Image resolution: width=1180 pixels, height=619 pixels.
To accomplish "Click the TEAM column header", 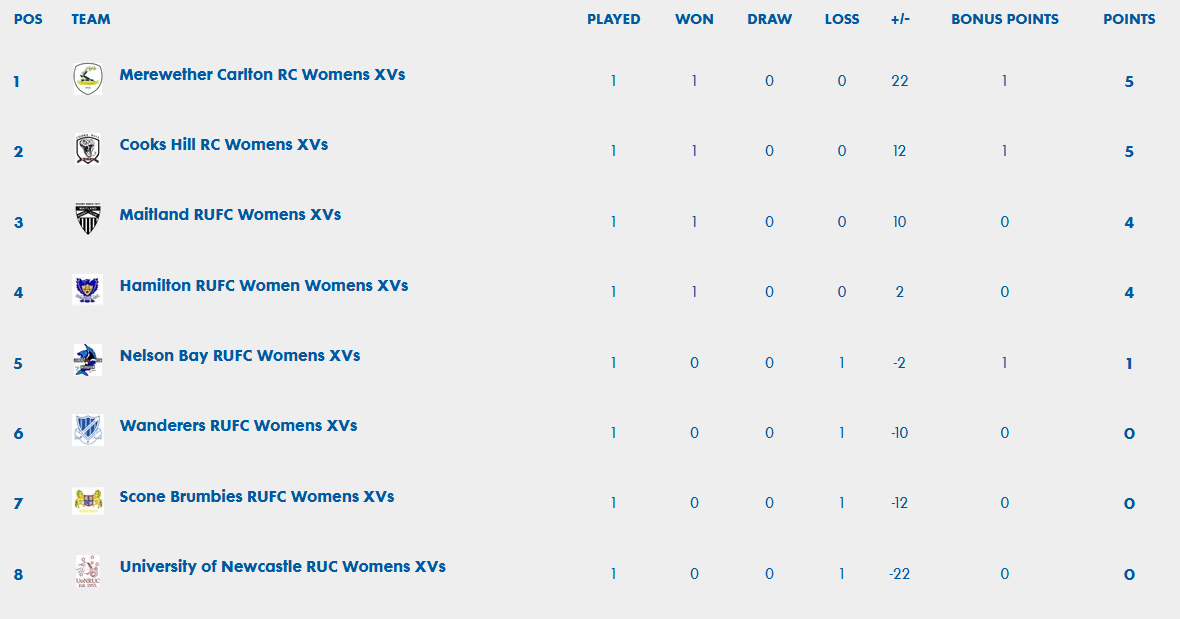I will pyautogui.click(x=91, y=20).
